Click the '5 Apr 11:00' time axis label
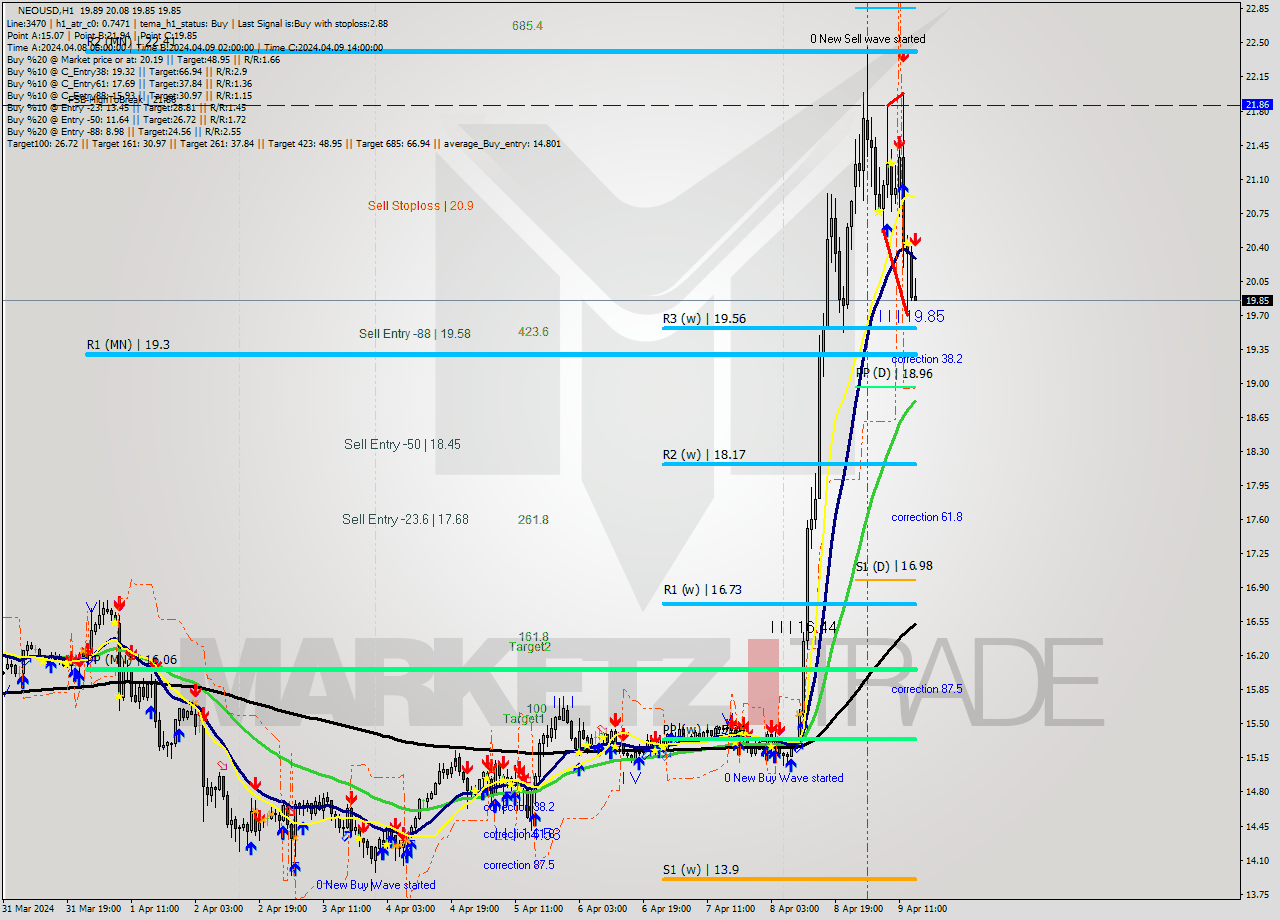The image size is (1280, 920). (x=538, y=909)
